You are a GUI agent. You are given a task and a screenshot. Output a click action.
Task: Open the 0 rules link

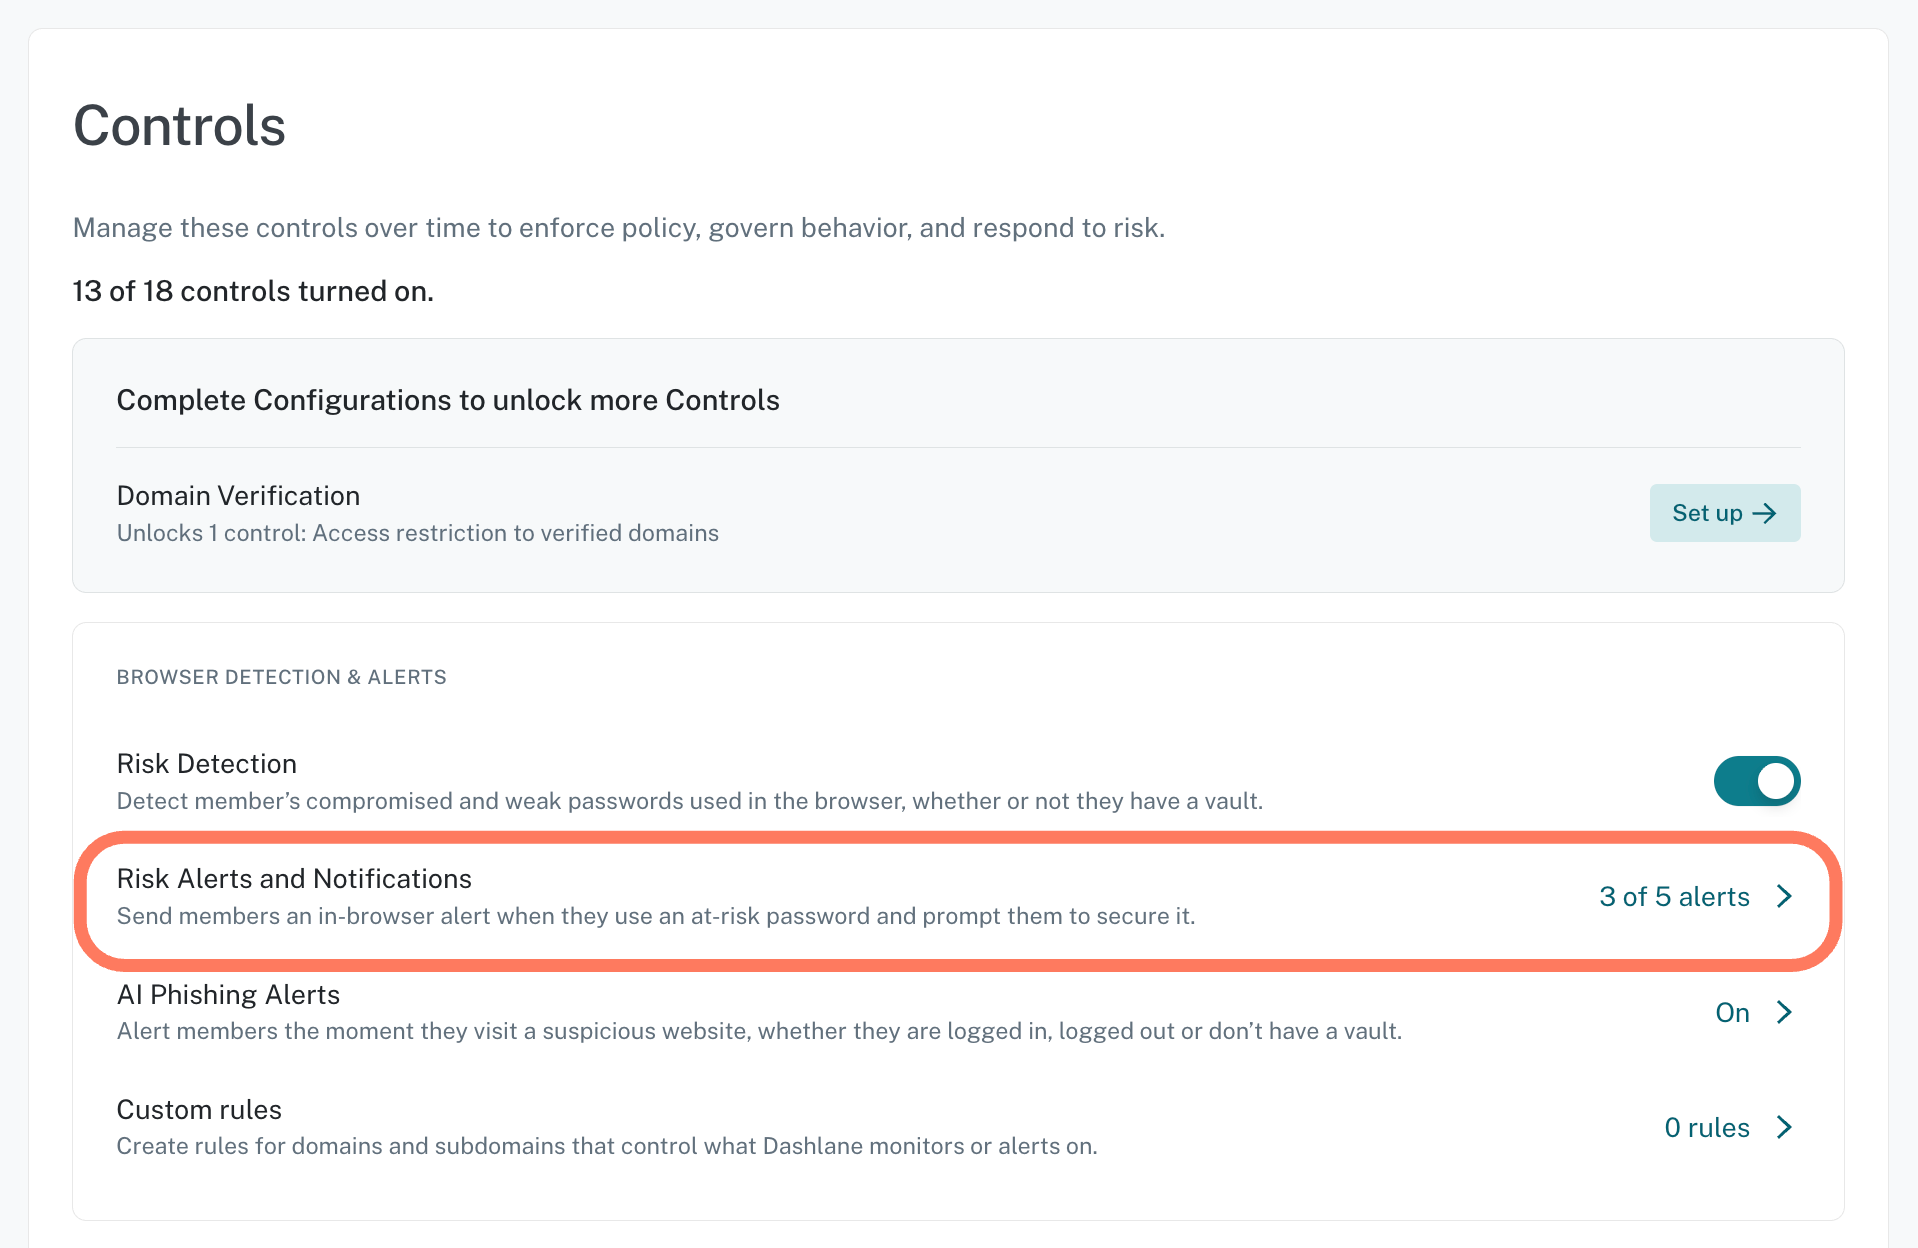(1707, 1127)
